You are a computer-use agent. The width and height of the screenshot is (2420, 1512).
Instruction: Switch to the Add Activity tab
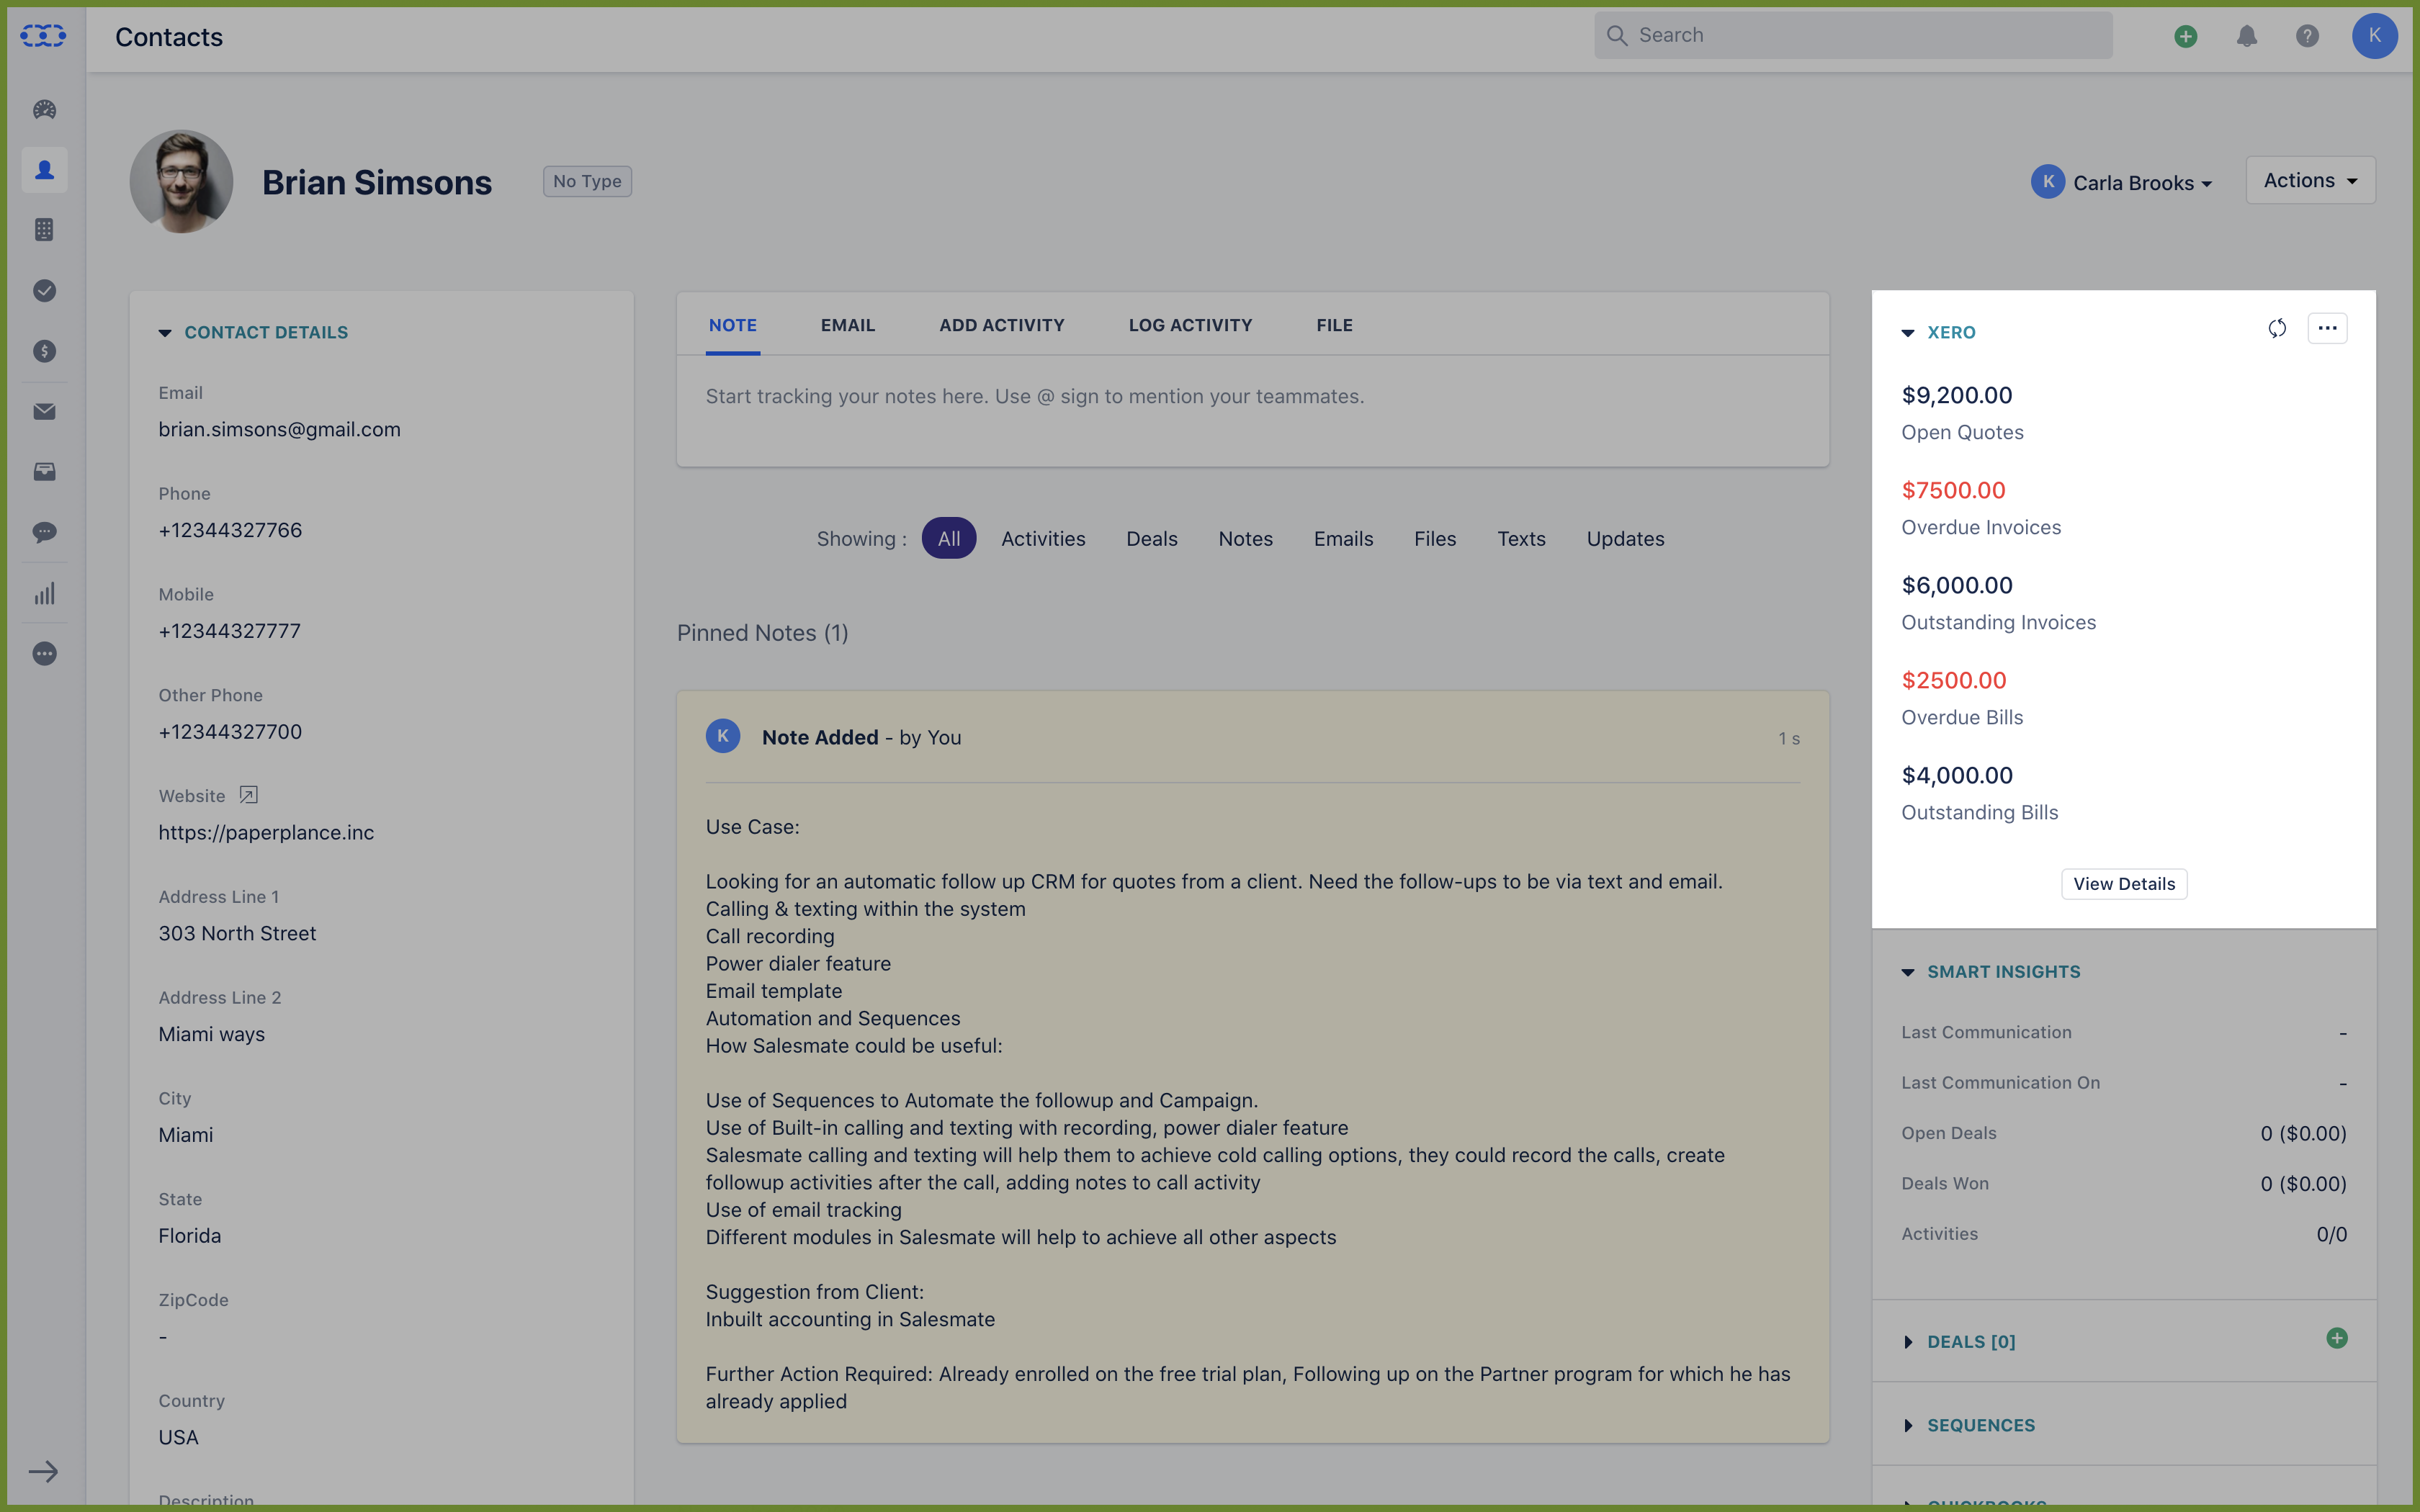(x=1002, y=325)
